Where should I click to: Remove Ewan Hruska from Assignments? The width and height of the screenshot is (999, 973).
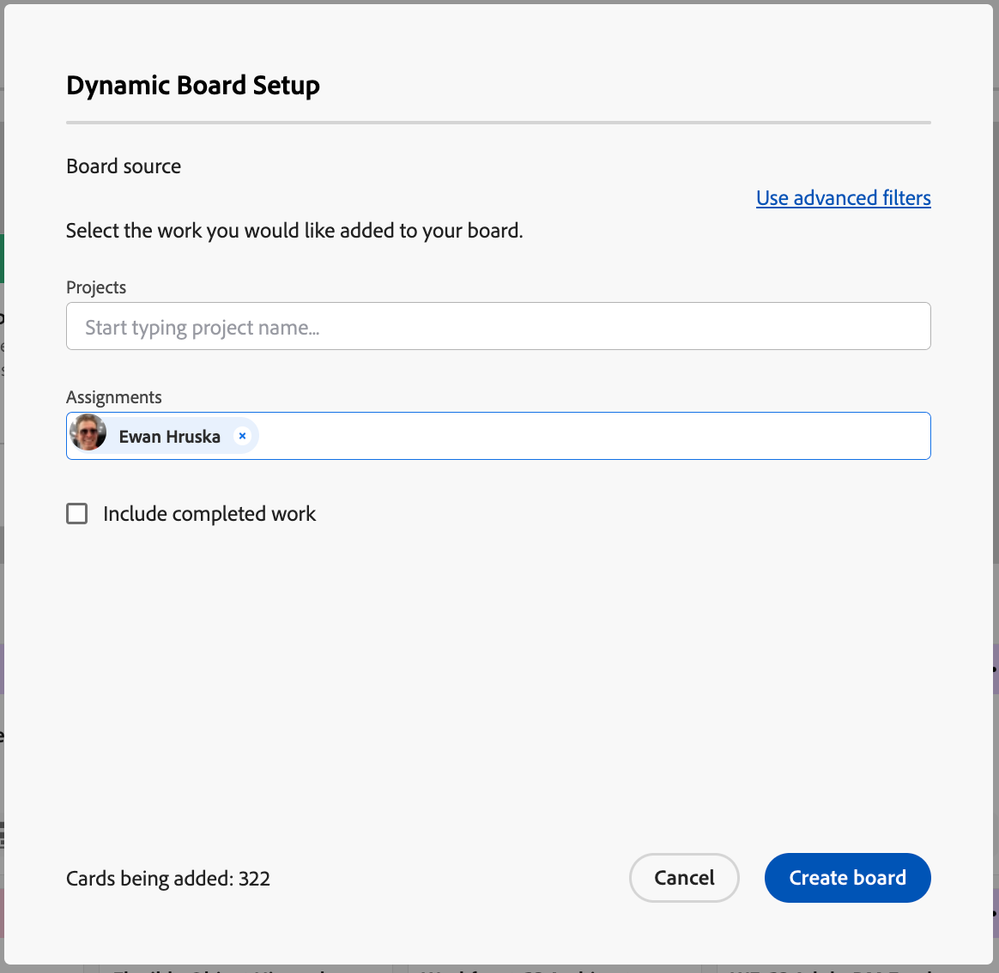pos(242,436)
